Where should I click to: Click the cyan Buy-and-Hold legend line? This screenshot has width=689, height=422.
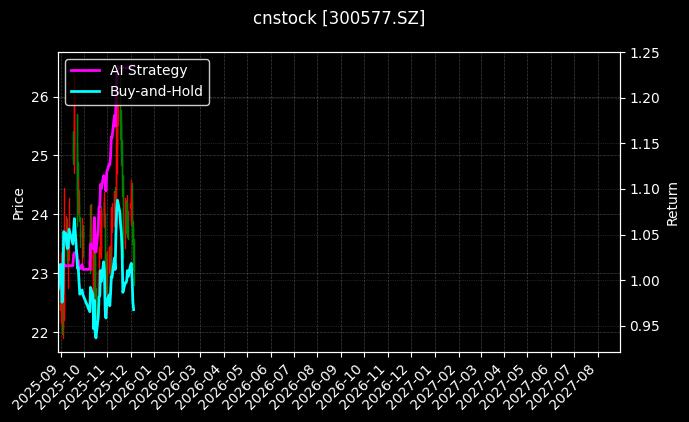(x=85, y=91)
